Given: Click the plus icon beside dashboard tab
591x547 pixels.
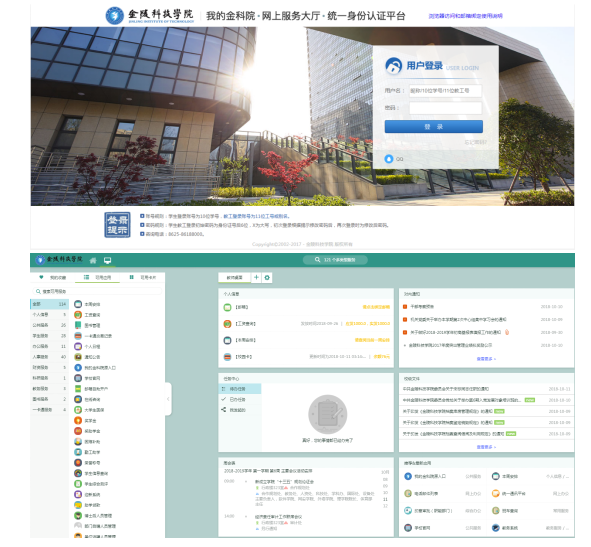Looking at the screenshot, I should click(256, 277).
